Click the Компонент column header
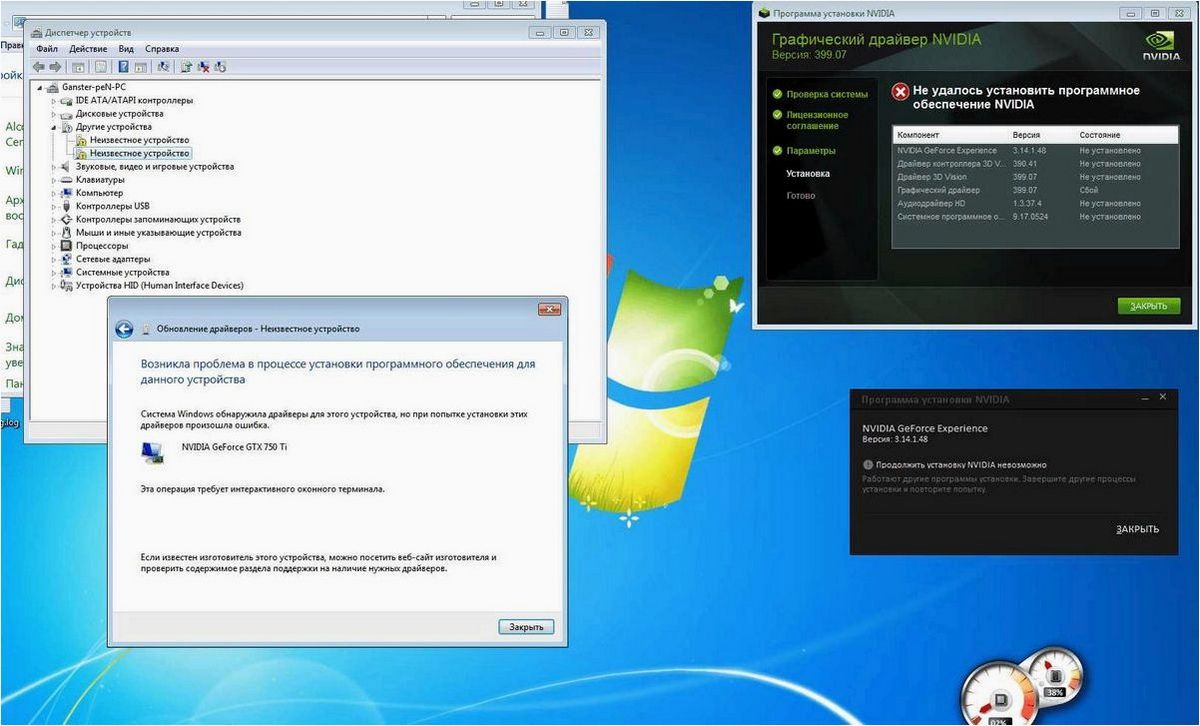The width and height of the screenshot is (1200, 726). [918, 134]
